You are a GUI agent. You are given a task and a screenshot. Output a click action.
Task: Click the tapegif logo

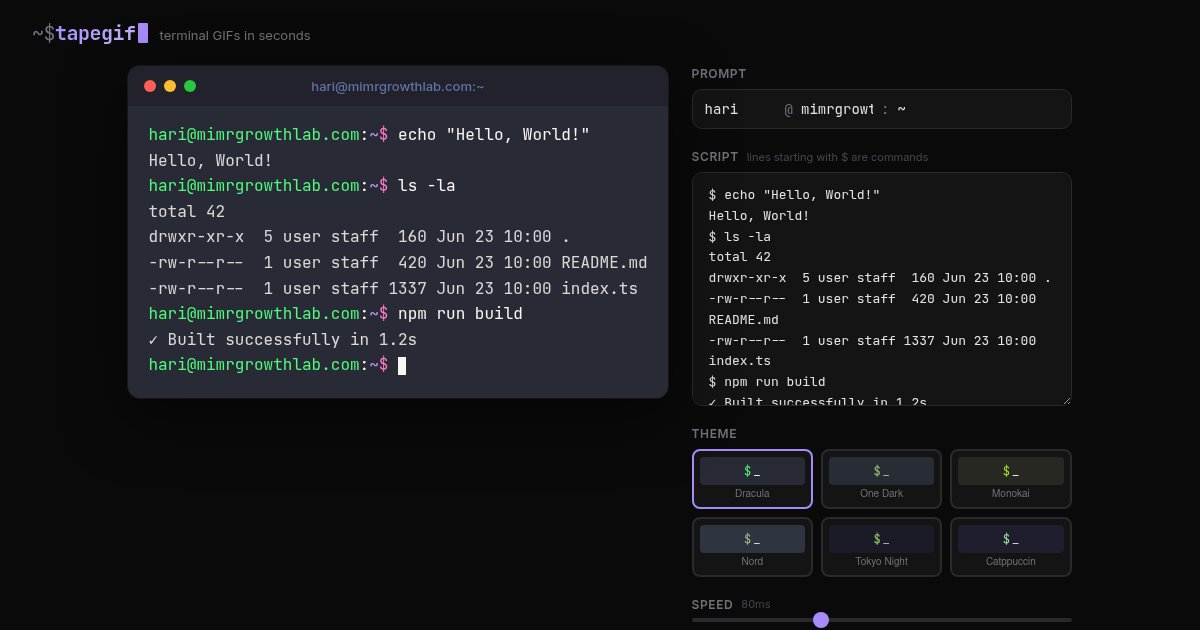click(90, 34)
